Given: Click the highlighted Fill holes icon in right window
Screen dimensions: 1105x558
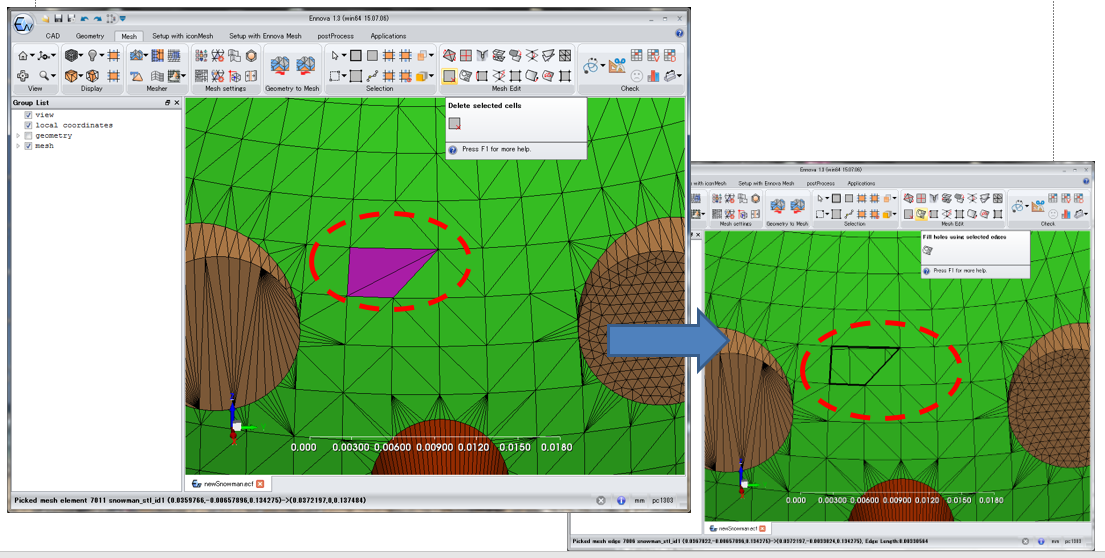Looking at the screenshot, I should coord(922,214).
